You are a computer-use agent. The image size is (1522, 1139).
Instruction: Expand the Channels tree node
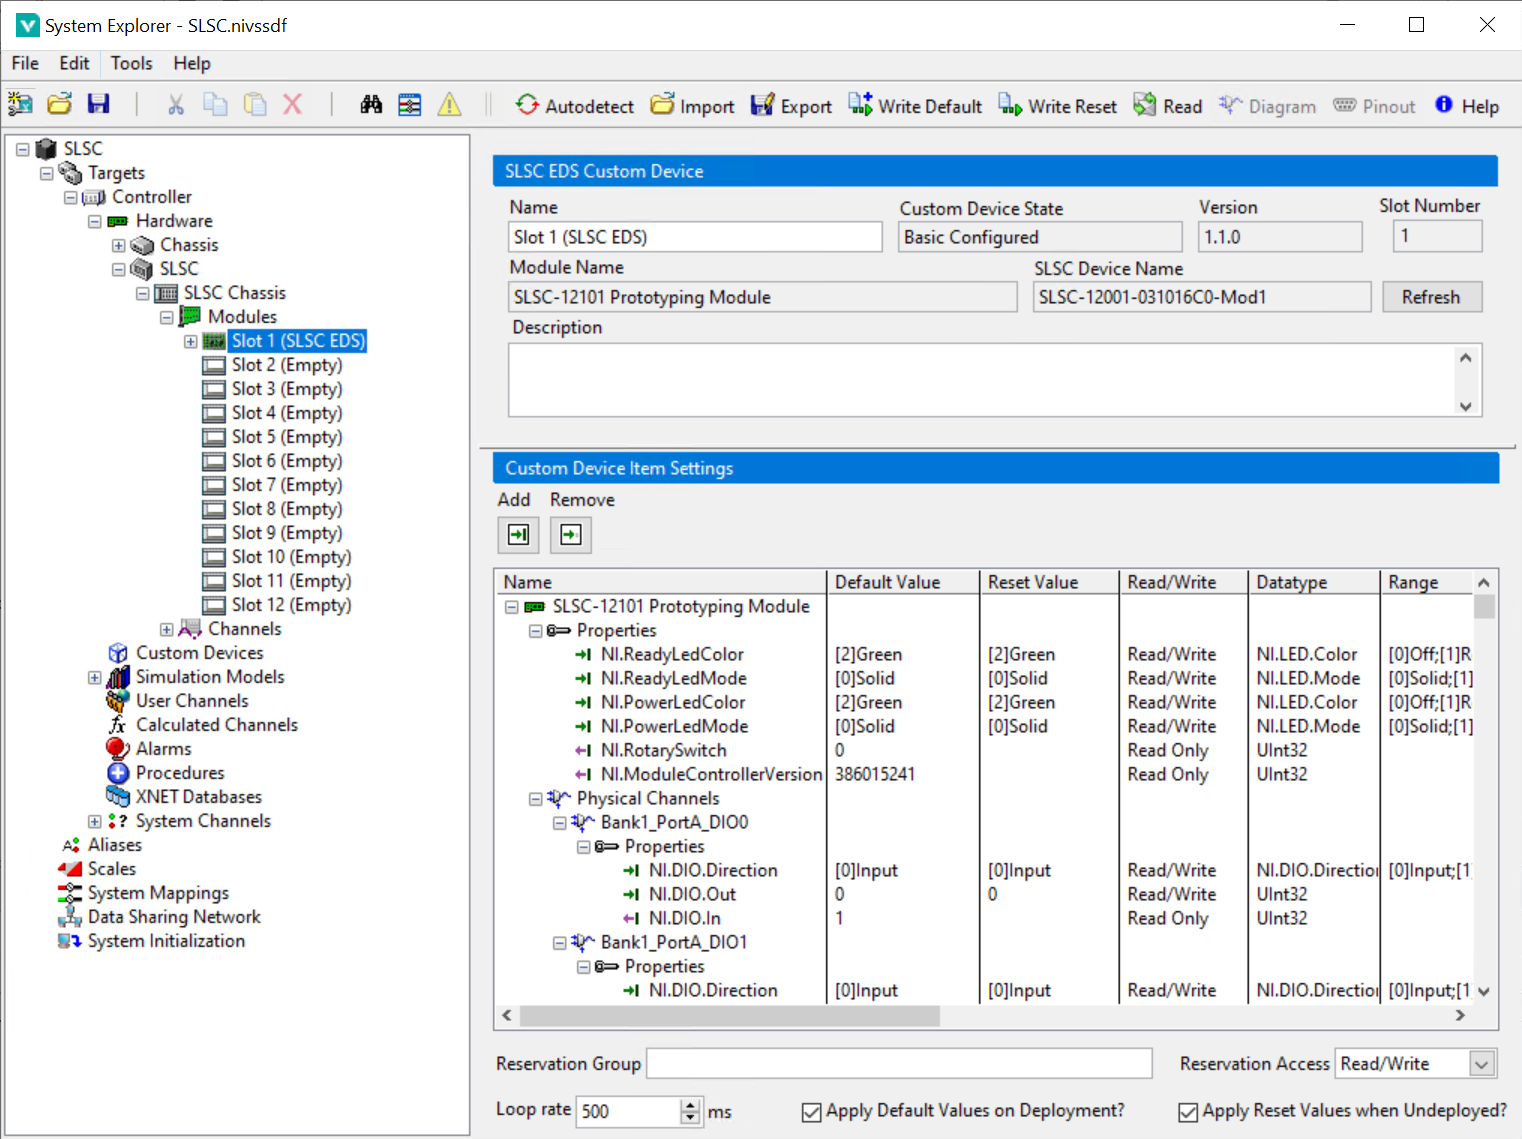click(x=166, y=629)
